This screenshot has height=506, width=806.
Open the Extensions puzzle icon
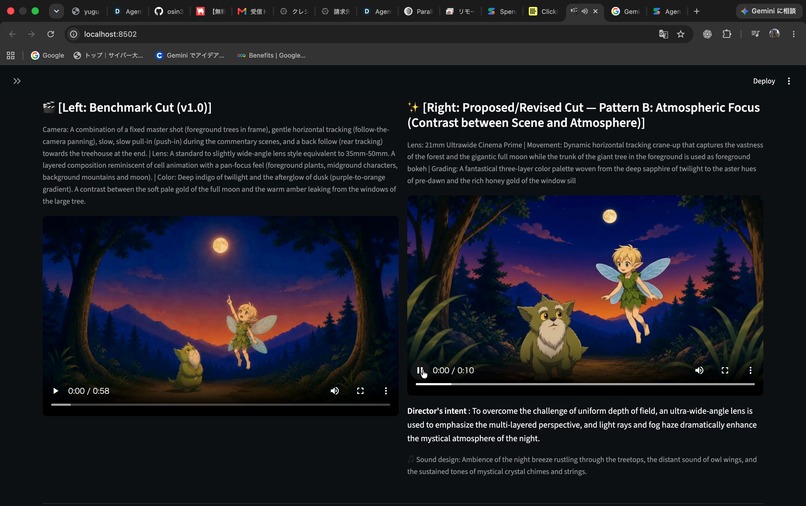click(x=726, y=34)
